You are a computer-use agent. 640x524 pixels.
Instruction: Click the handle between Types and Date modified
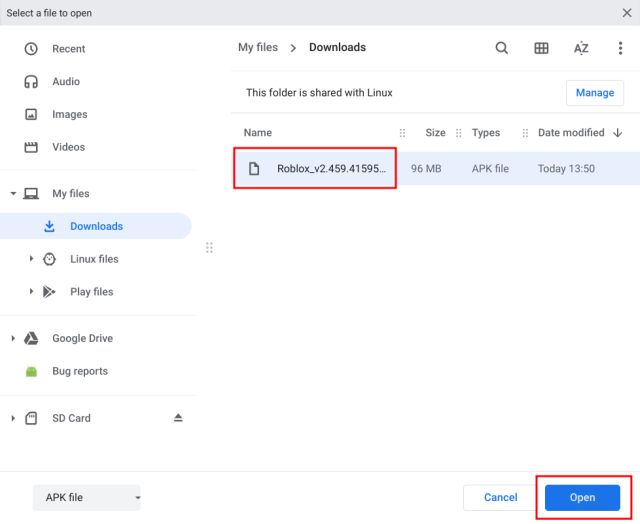(525, 133)
